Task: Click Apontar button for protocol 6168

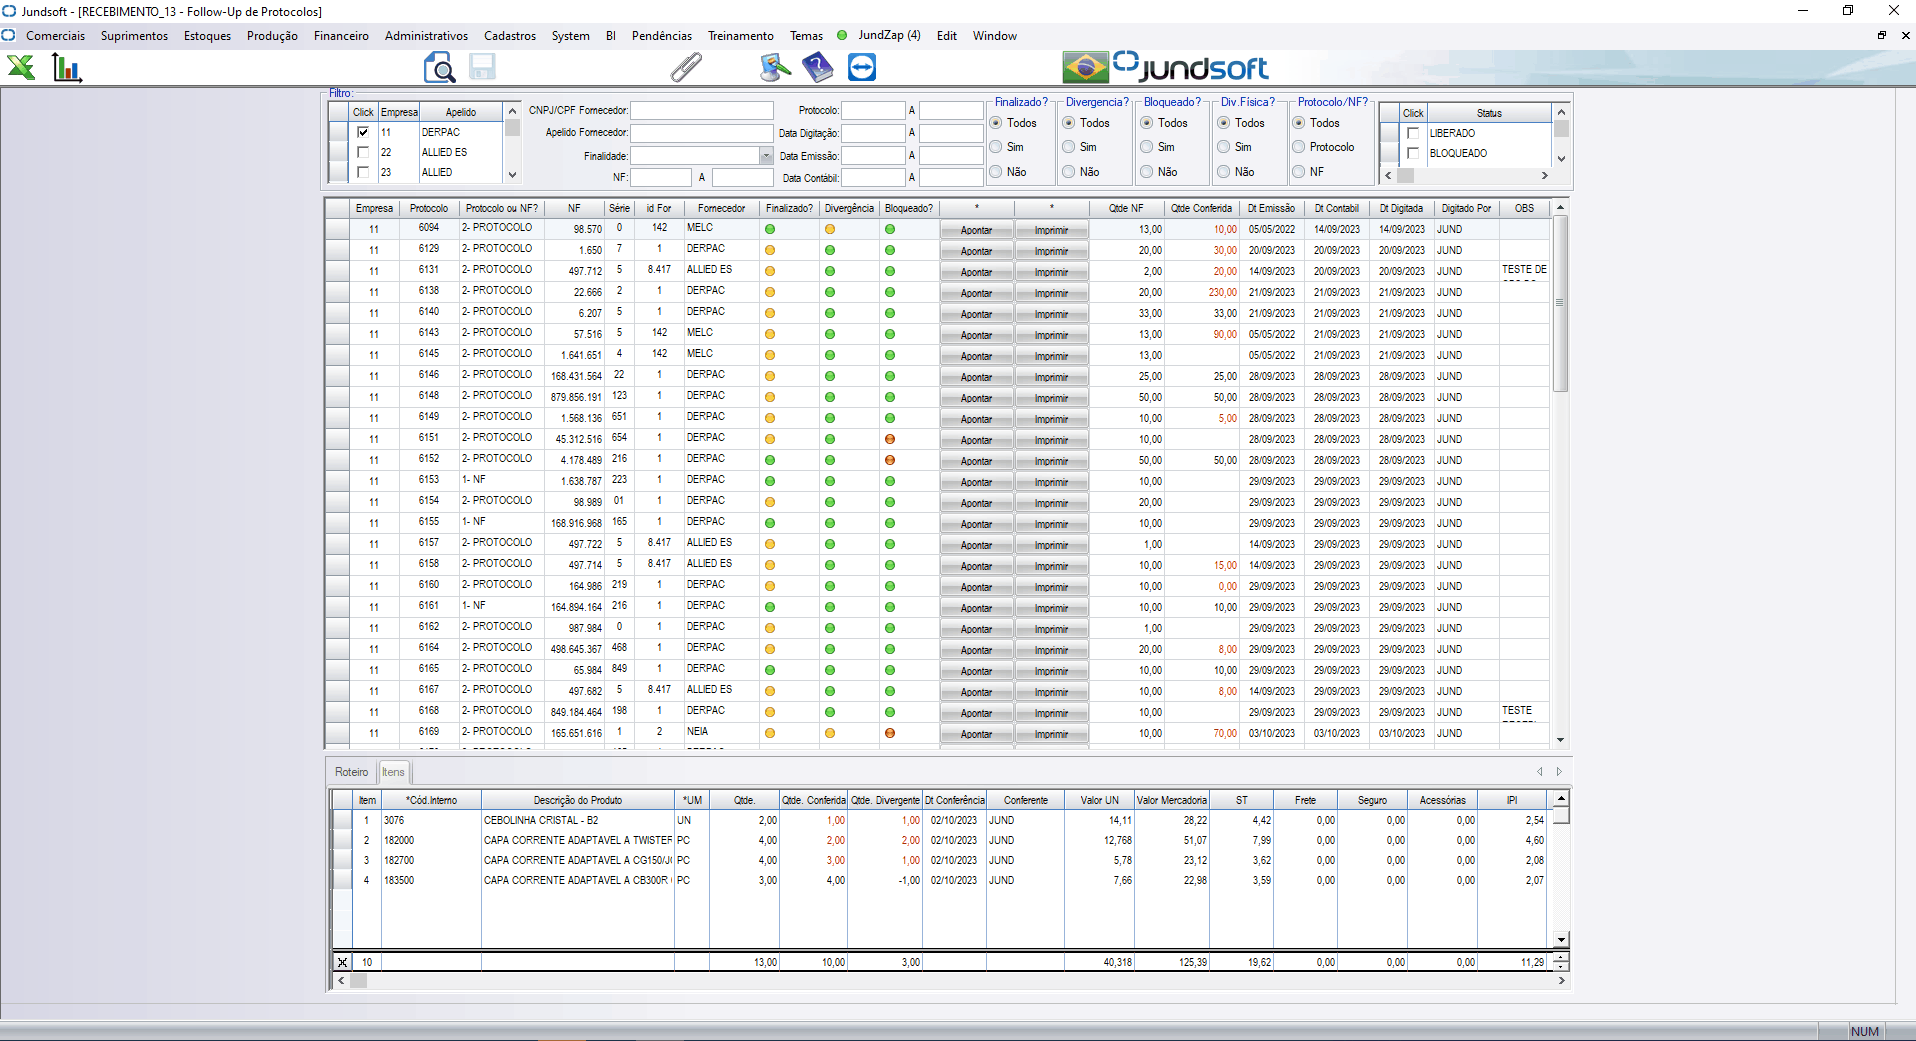Action: point(977,713)
